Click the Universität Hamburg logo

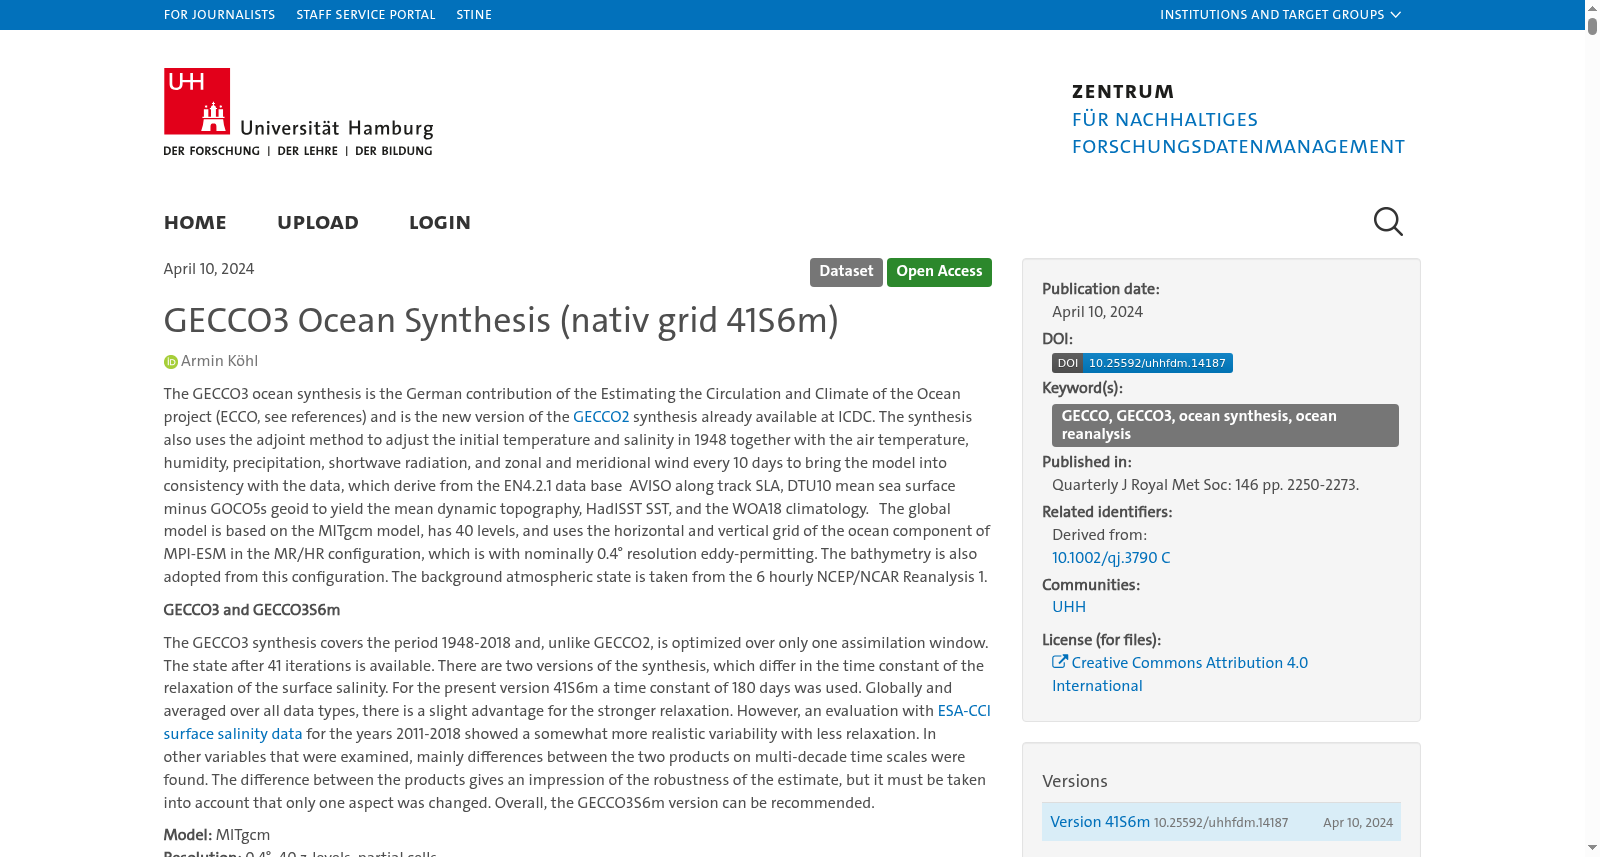(298, 112)
